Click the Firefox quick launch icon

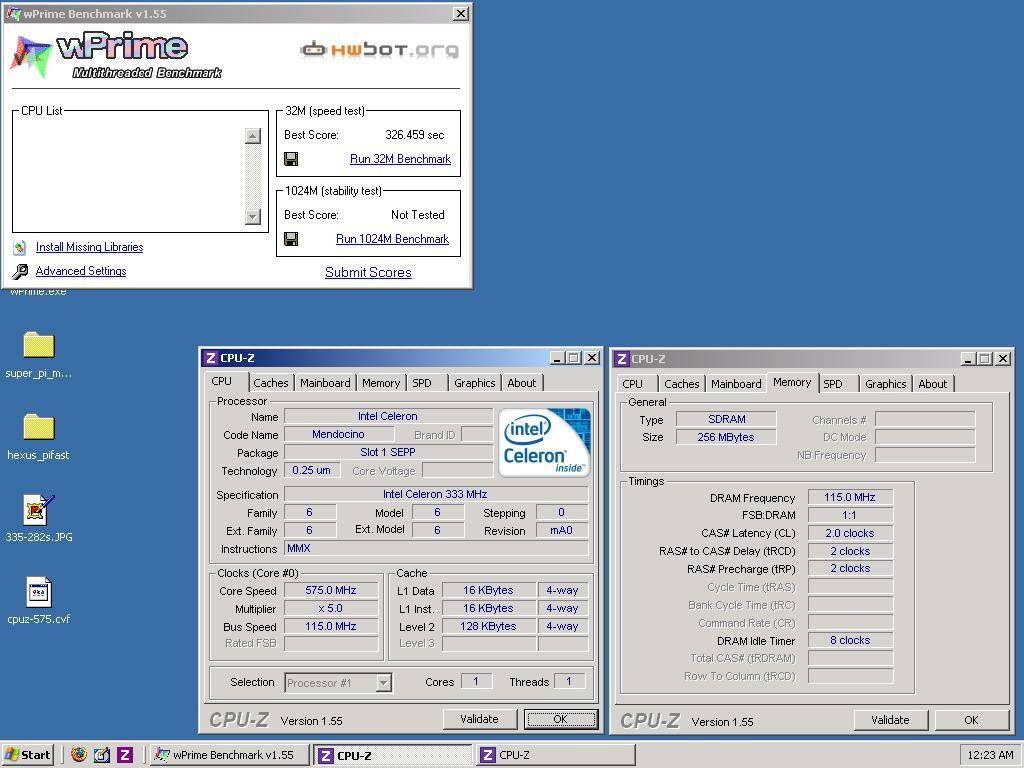pos(79,754)
